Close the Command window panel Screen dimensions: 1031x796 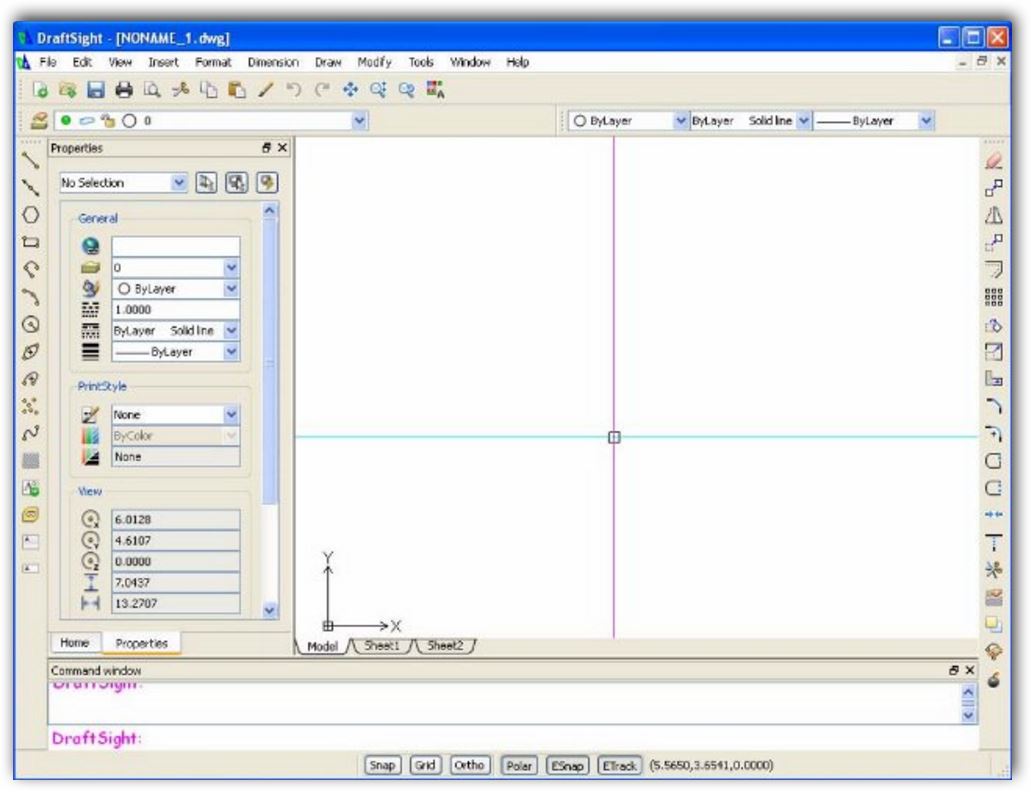pos(969,670)
